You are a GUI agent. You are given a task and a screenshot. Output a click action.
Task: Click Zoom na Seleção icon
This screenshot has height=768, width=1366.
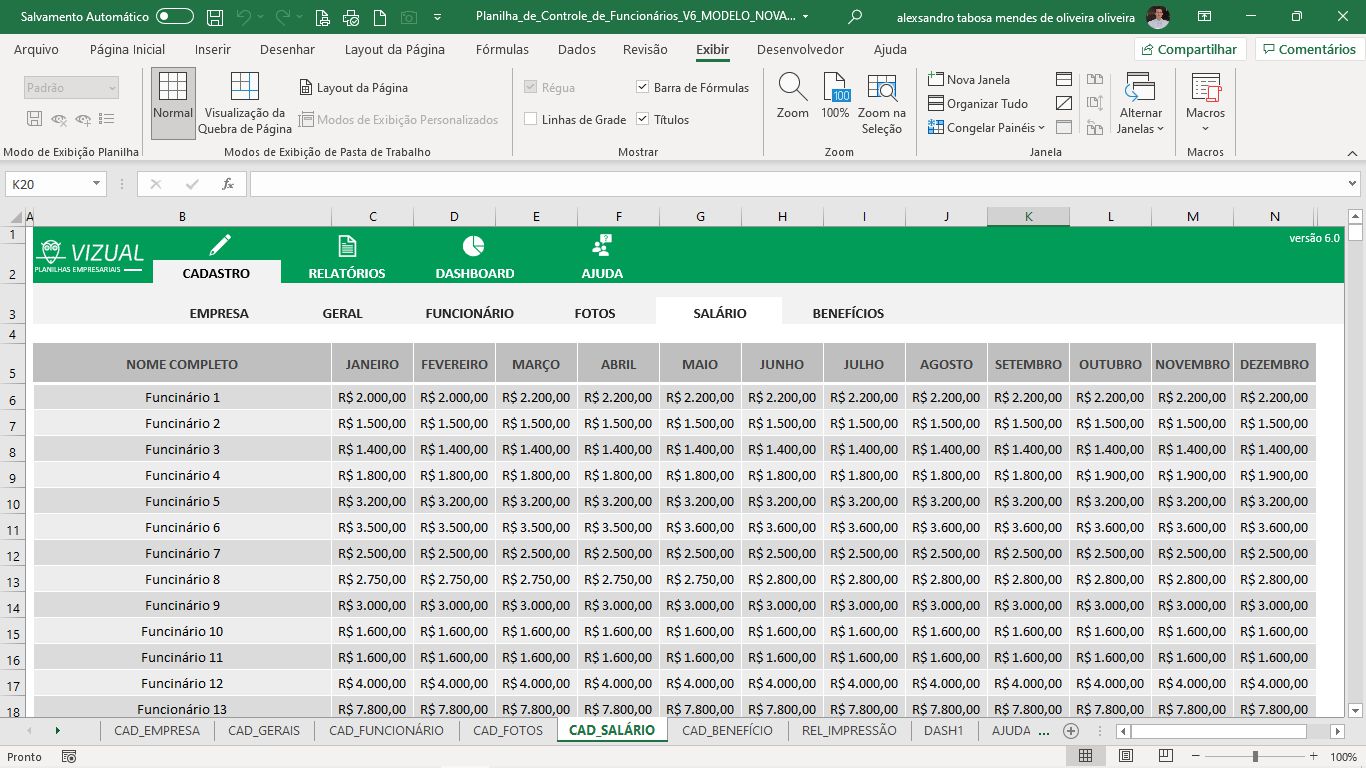click(881, 88)
